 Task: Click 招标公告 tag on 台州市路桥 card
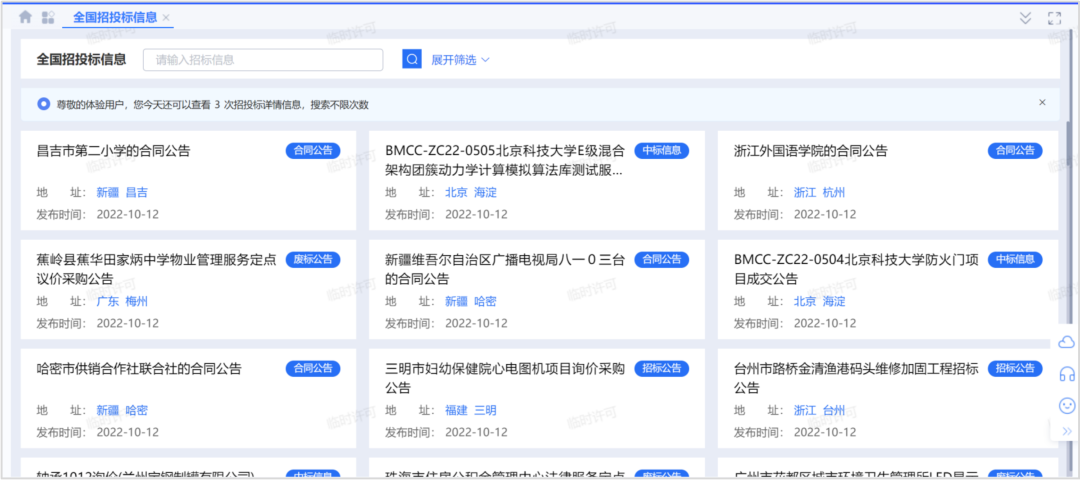coord(1015,368)
